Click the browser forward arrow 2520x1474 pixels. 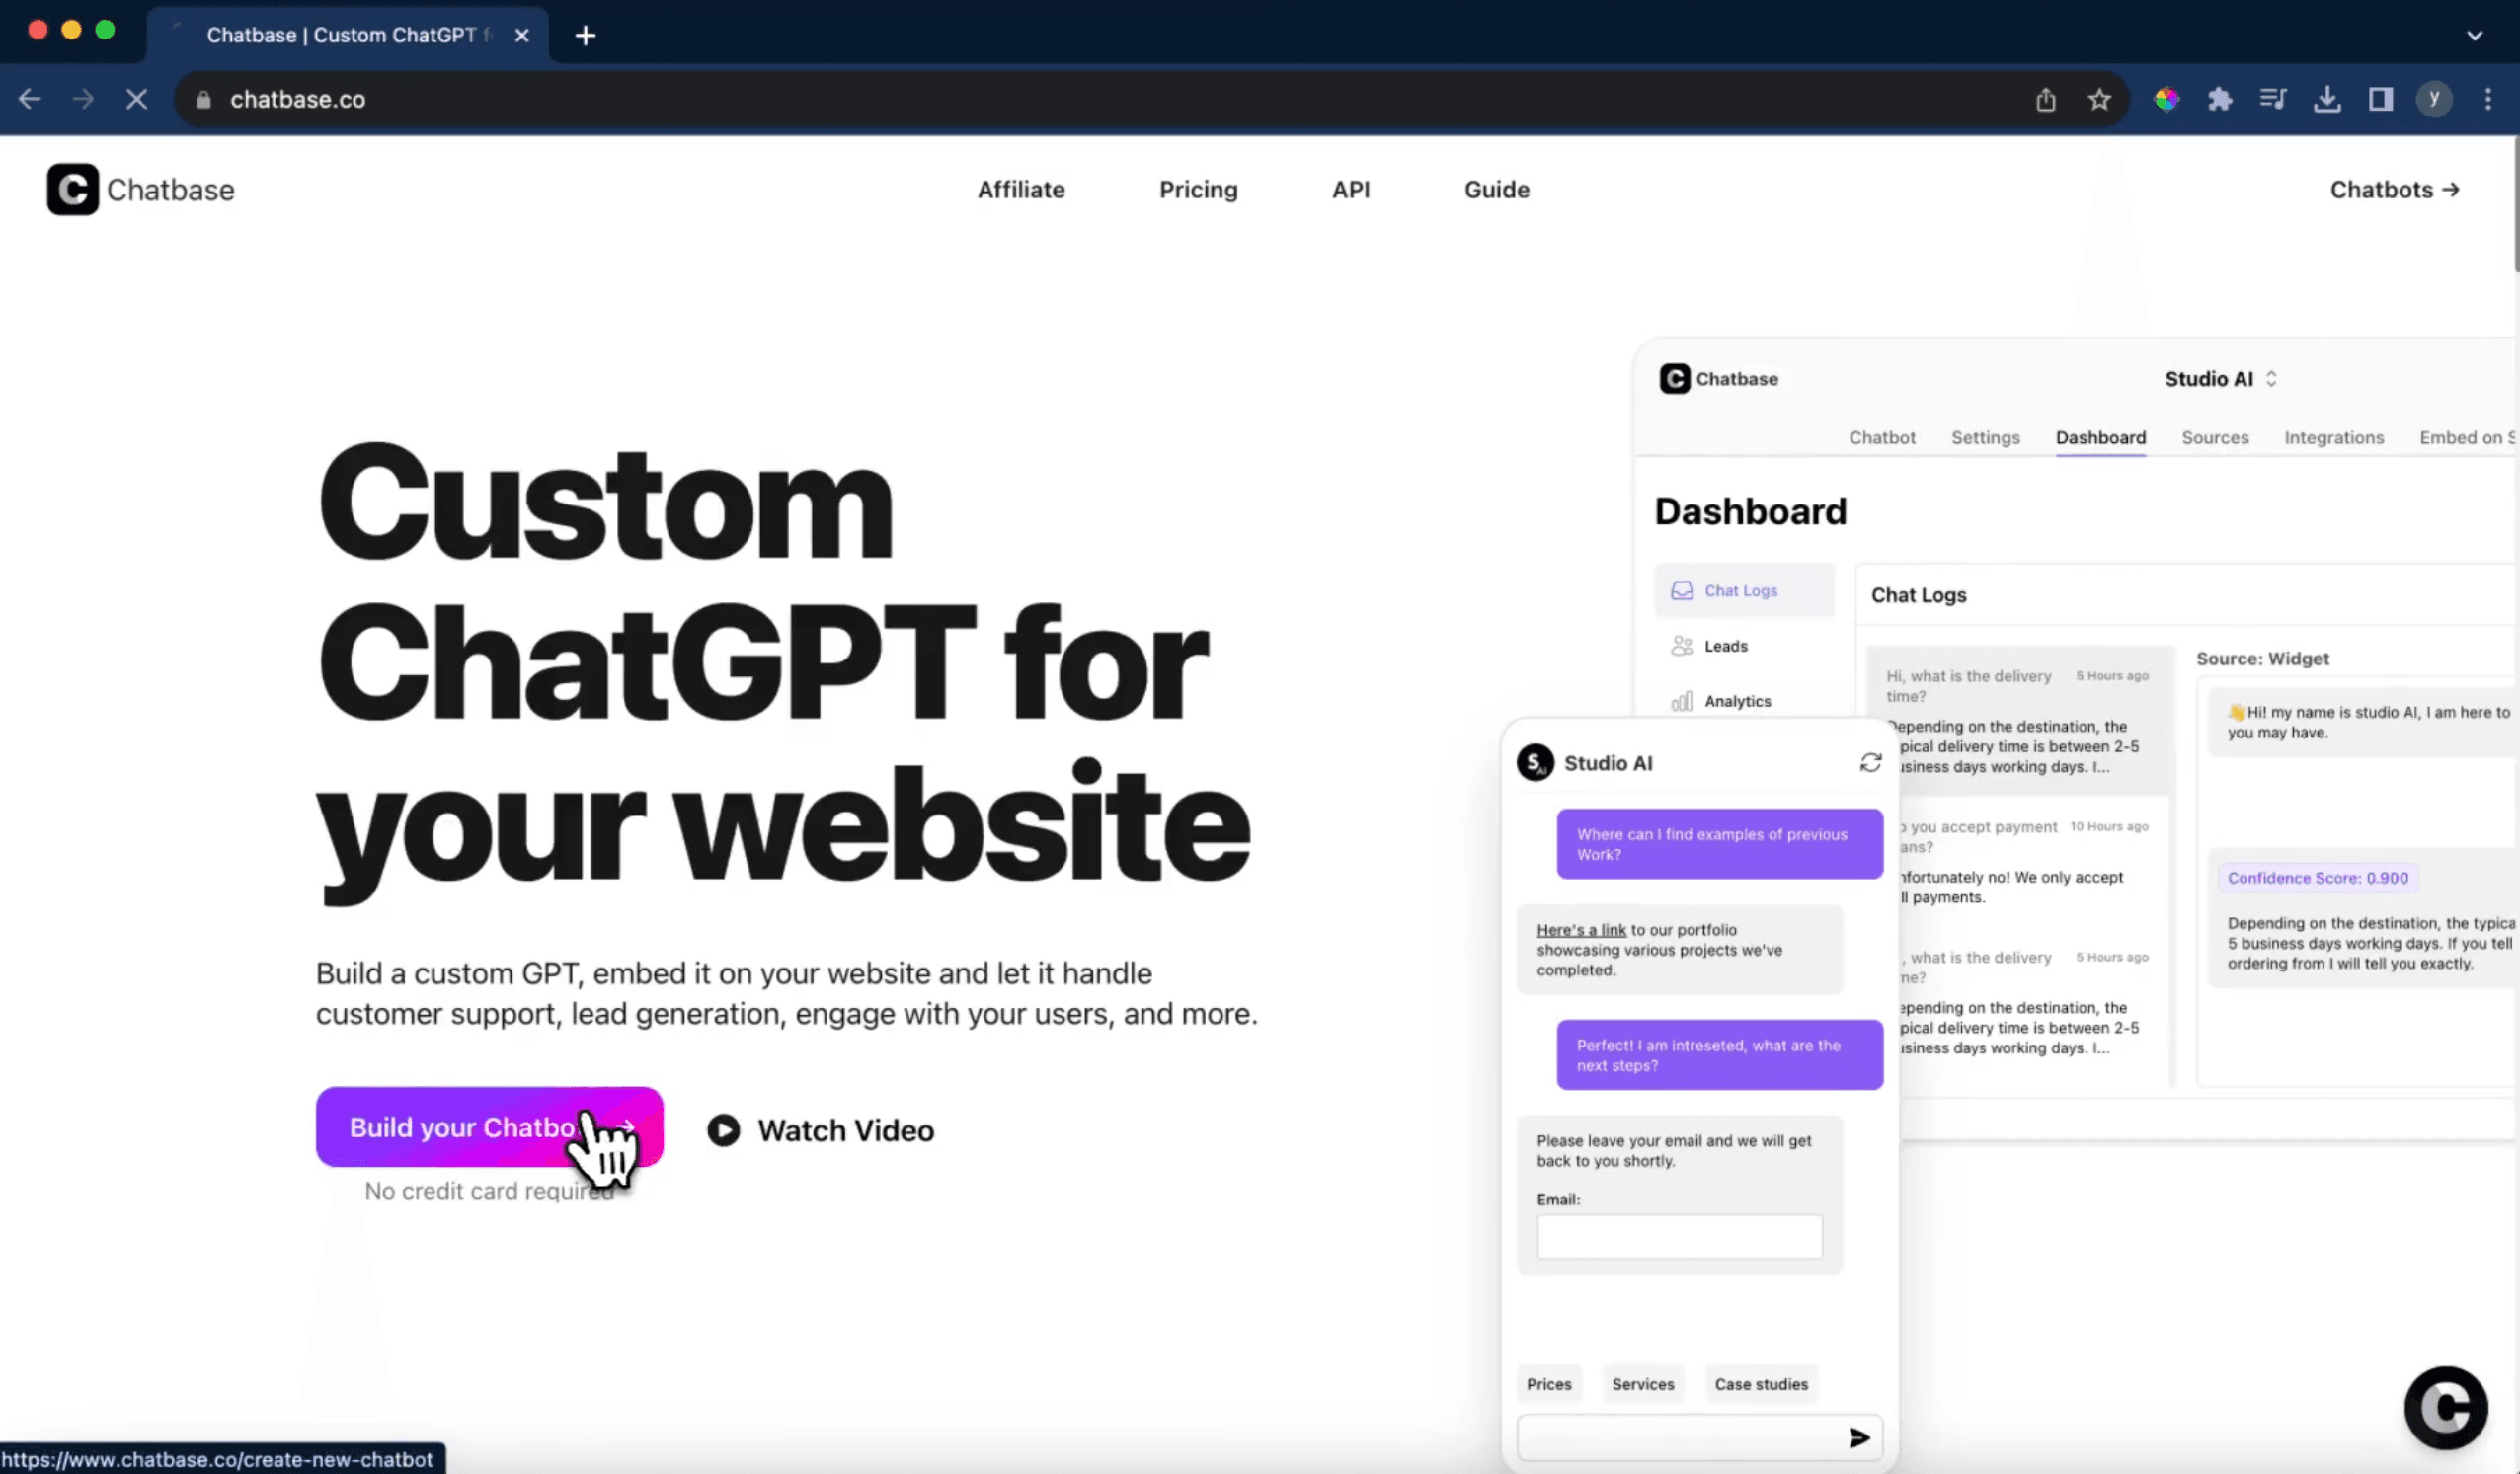84,99
